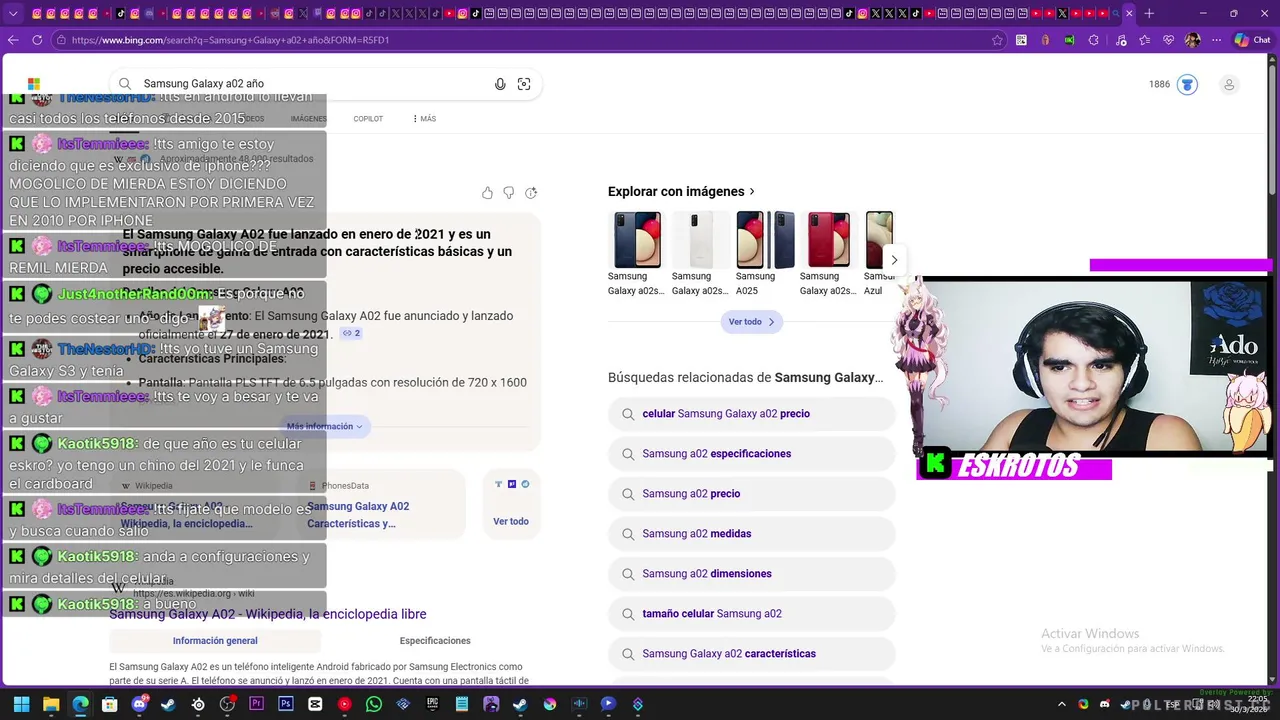Add this page to favorites star
1280x720 pixels.
997,40
